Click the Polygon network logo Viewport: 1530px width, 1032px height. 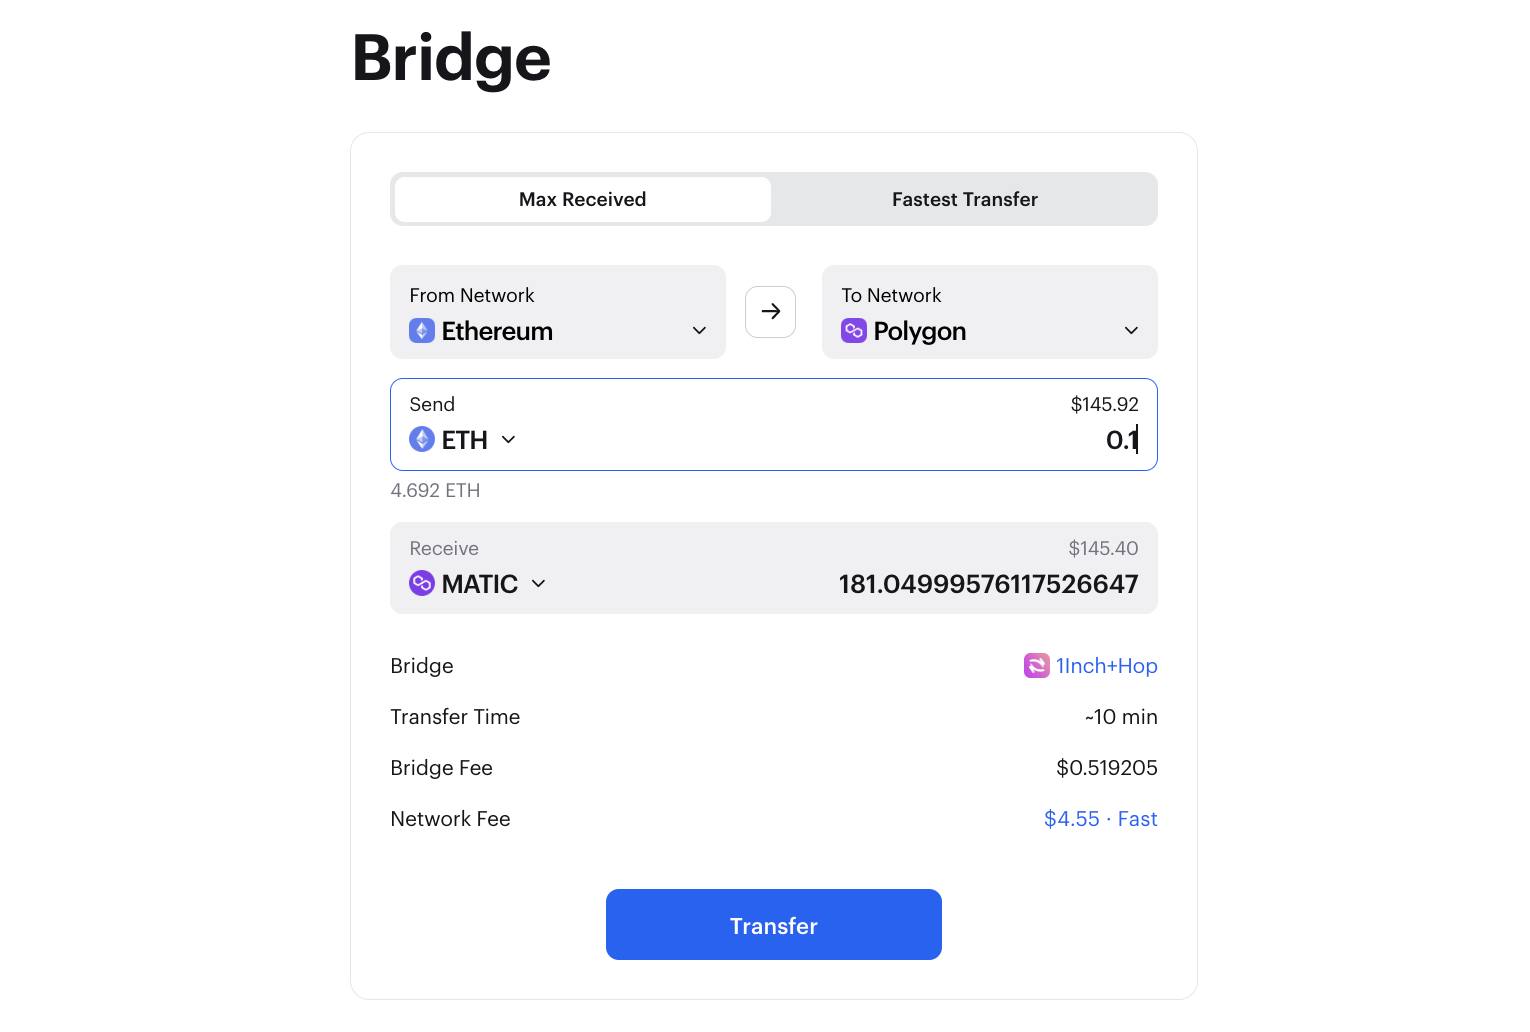(x=853, y=330)
